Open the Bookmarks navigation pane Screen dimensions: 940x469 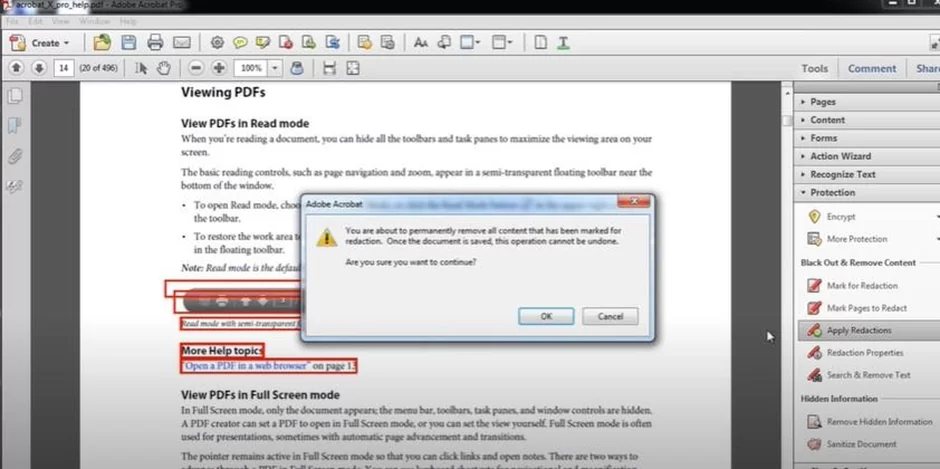(14, 125)
